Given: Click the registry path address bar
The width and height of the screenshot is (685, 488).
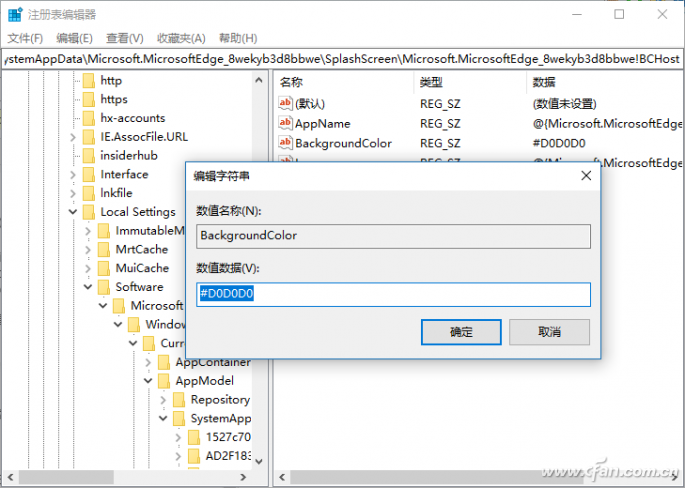Looking at the screenshot, I should [x=342, y=59].
